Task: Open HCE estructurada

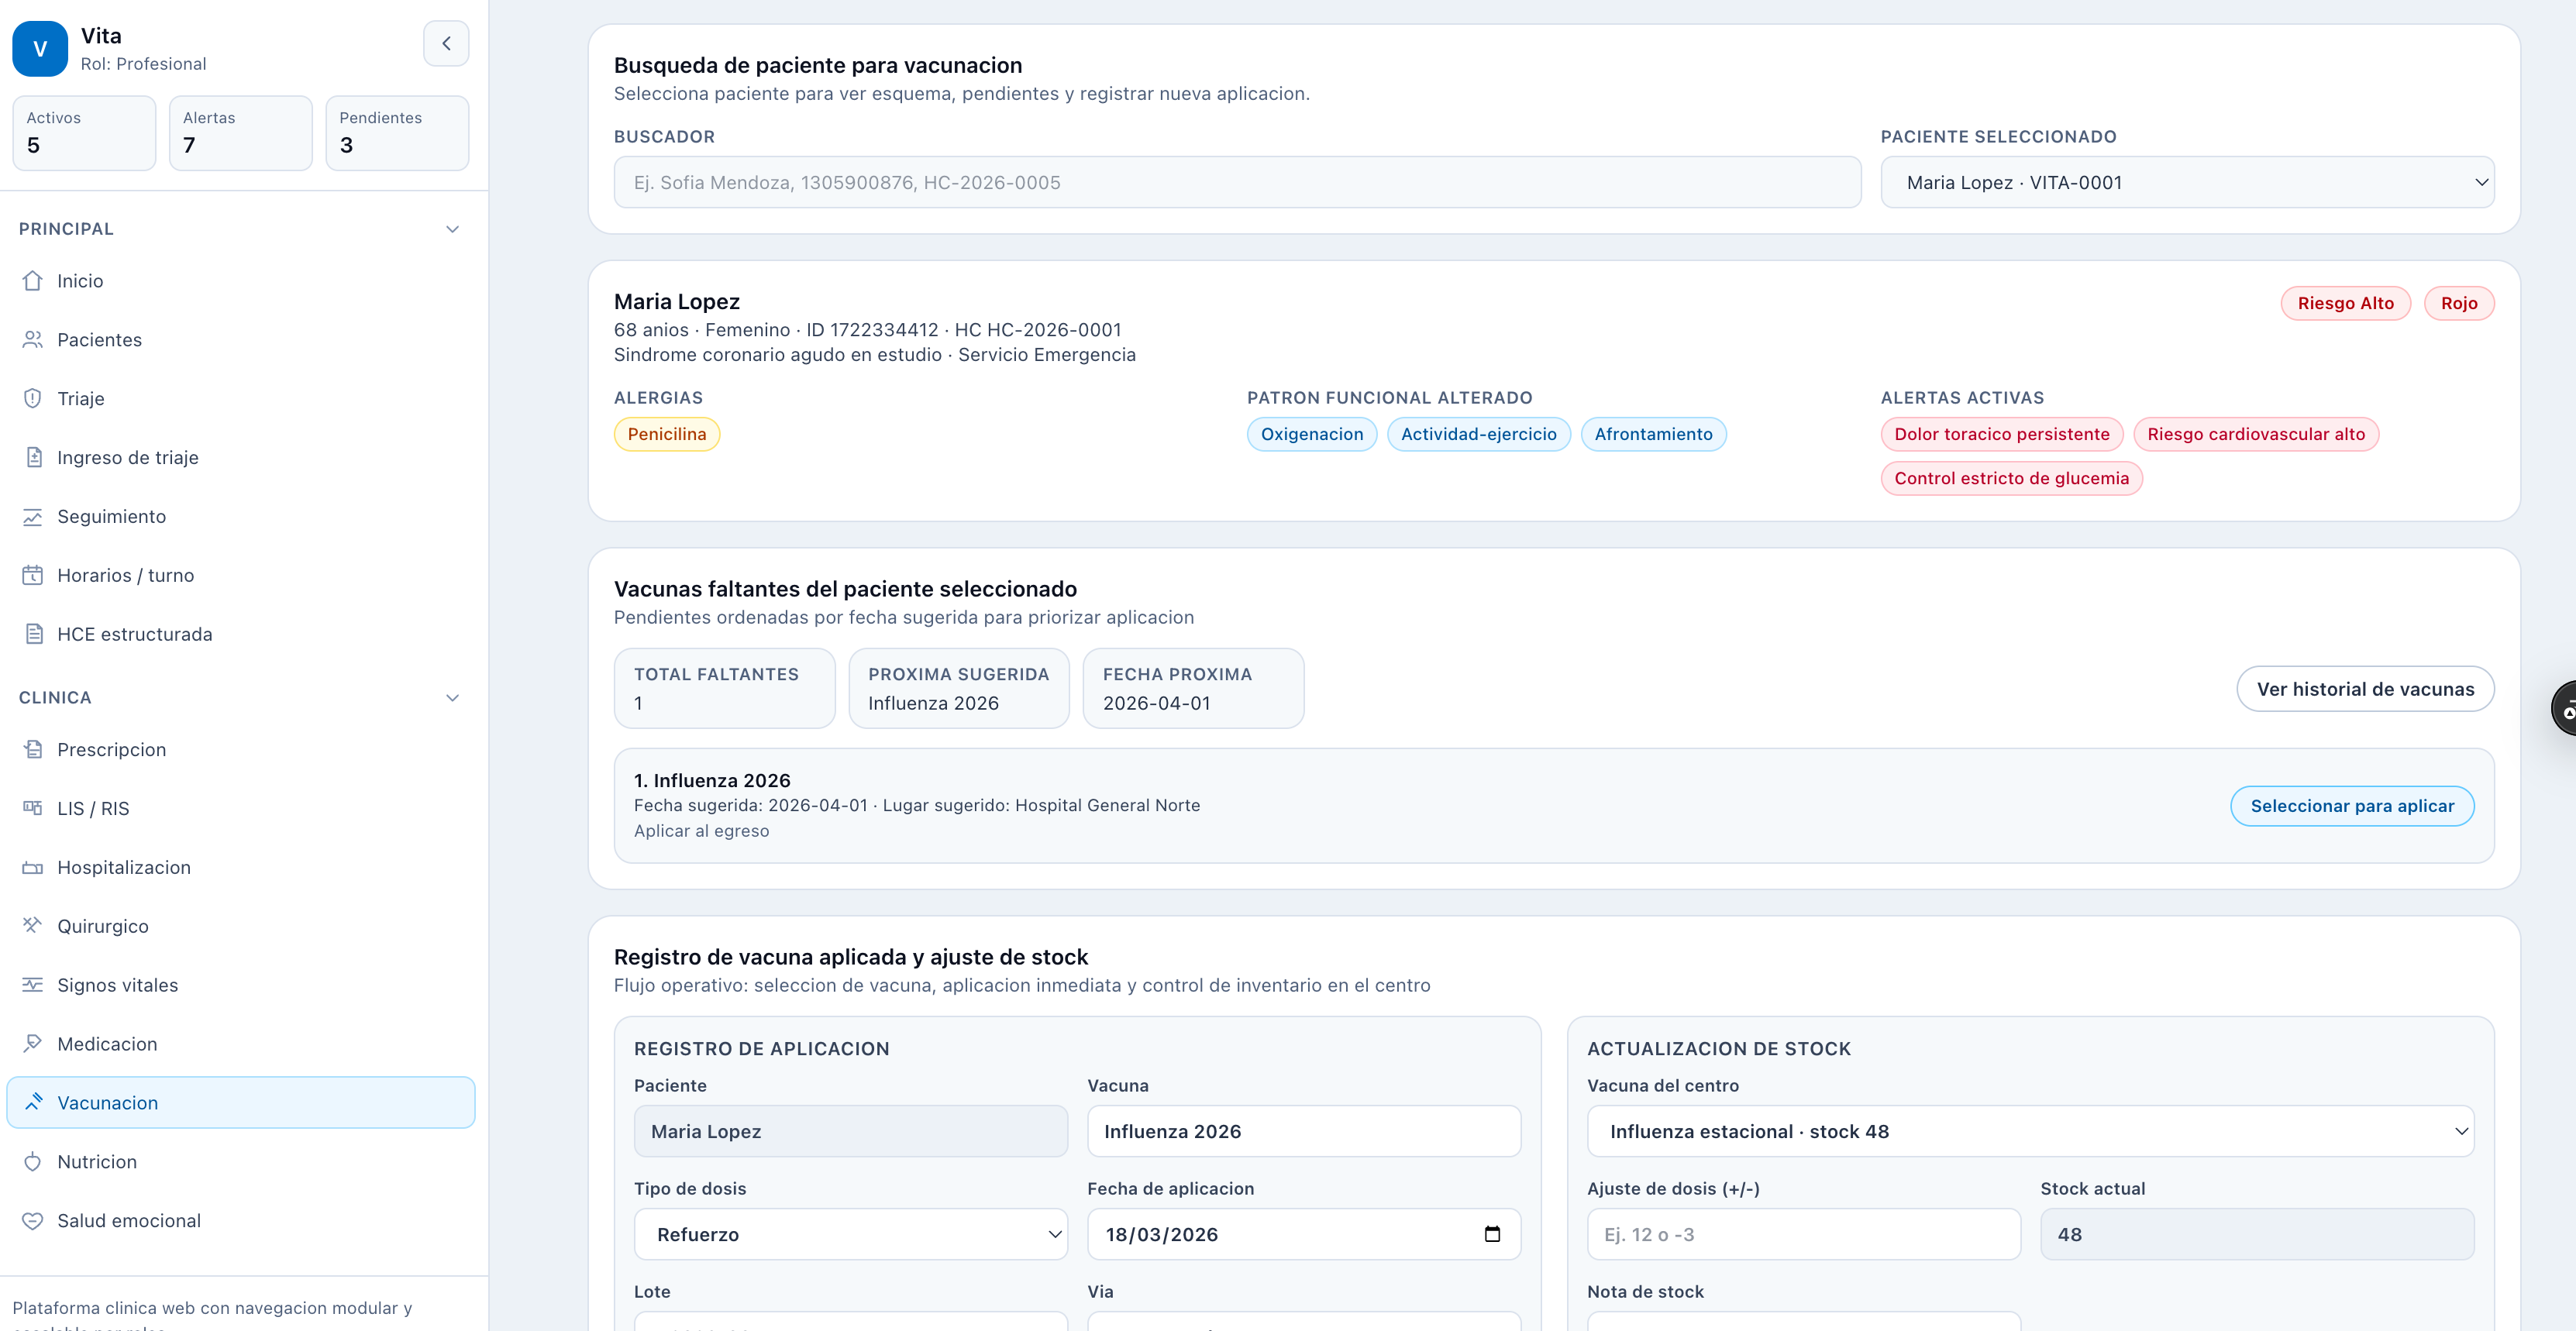Action: (x=241, y=635)
